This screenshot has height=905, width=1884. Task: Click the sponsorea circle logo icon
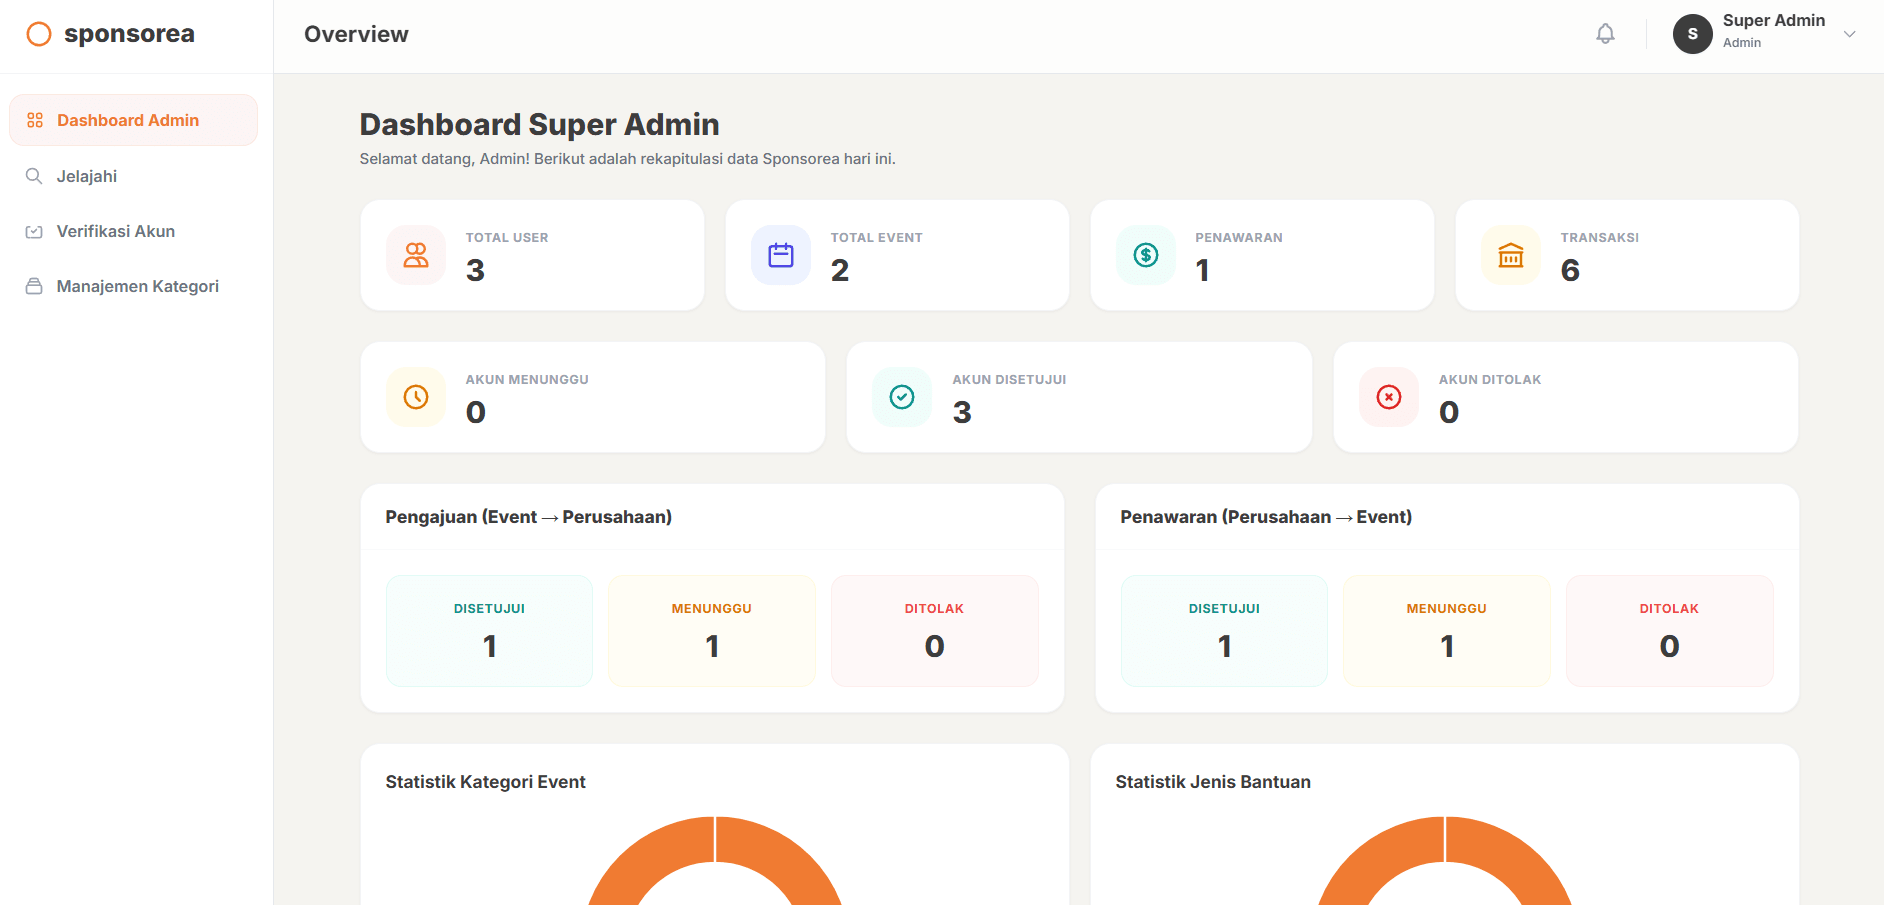click(39, 34)
